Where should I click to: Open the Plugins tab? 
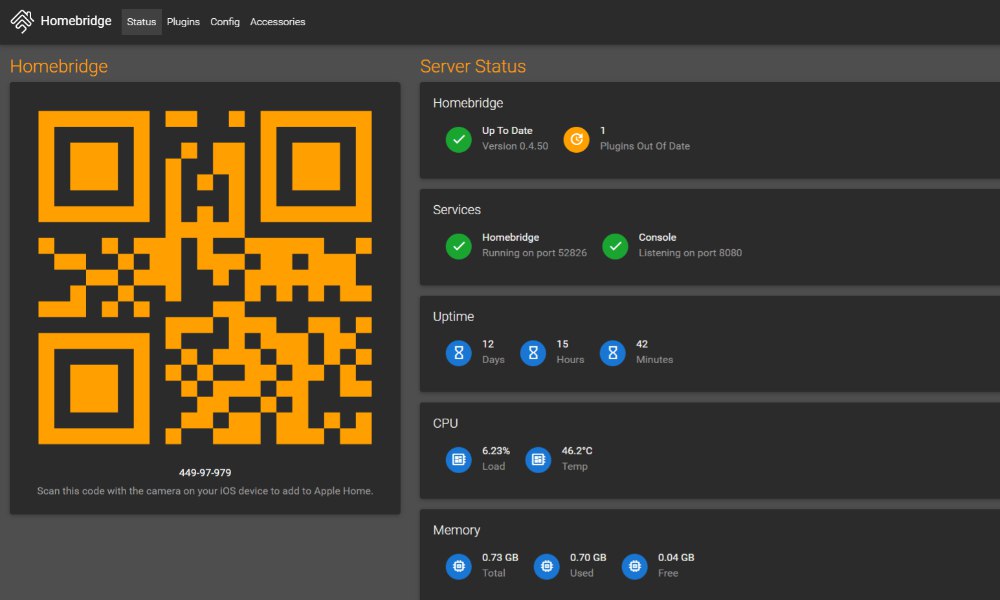point(183,22)
